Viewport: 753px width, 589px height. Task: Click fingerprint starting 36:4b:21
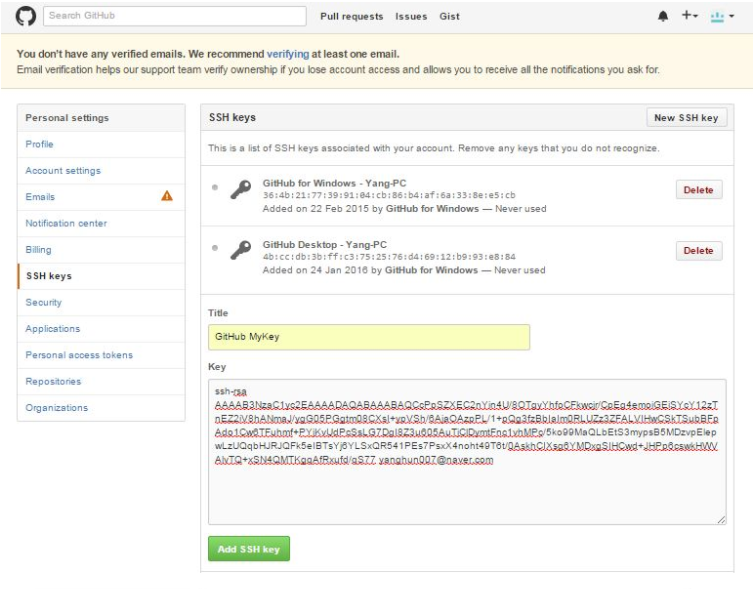pyautogui.click(x=389, y=195)
